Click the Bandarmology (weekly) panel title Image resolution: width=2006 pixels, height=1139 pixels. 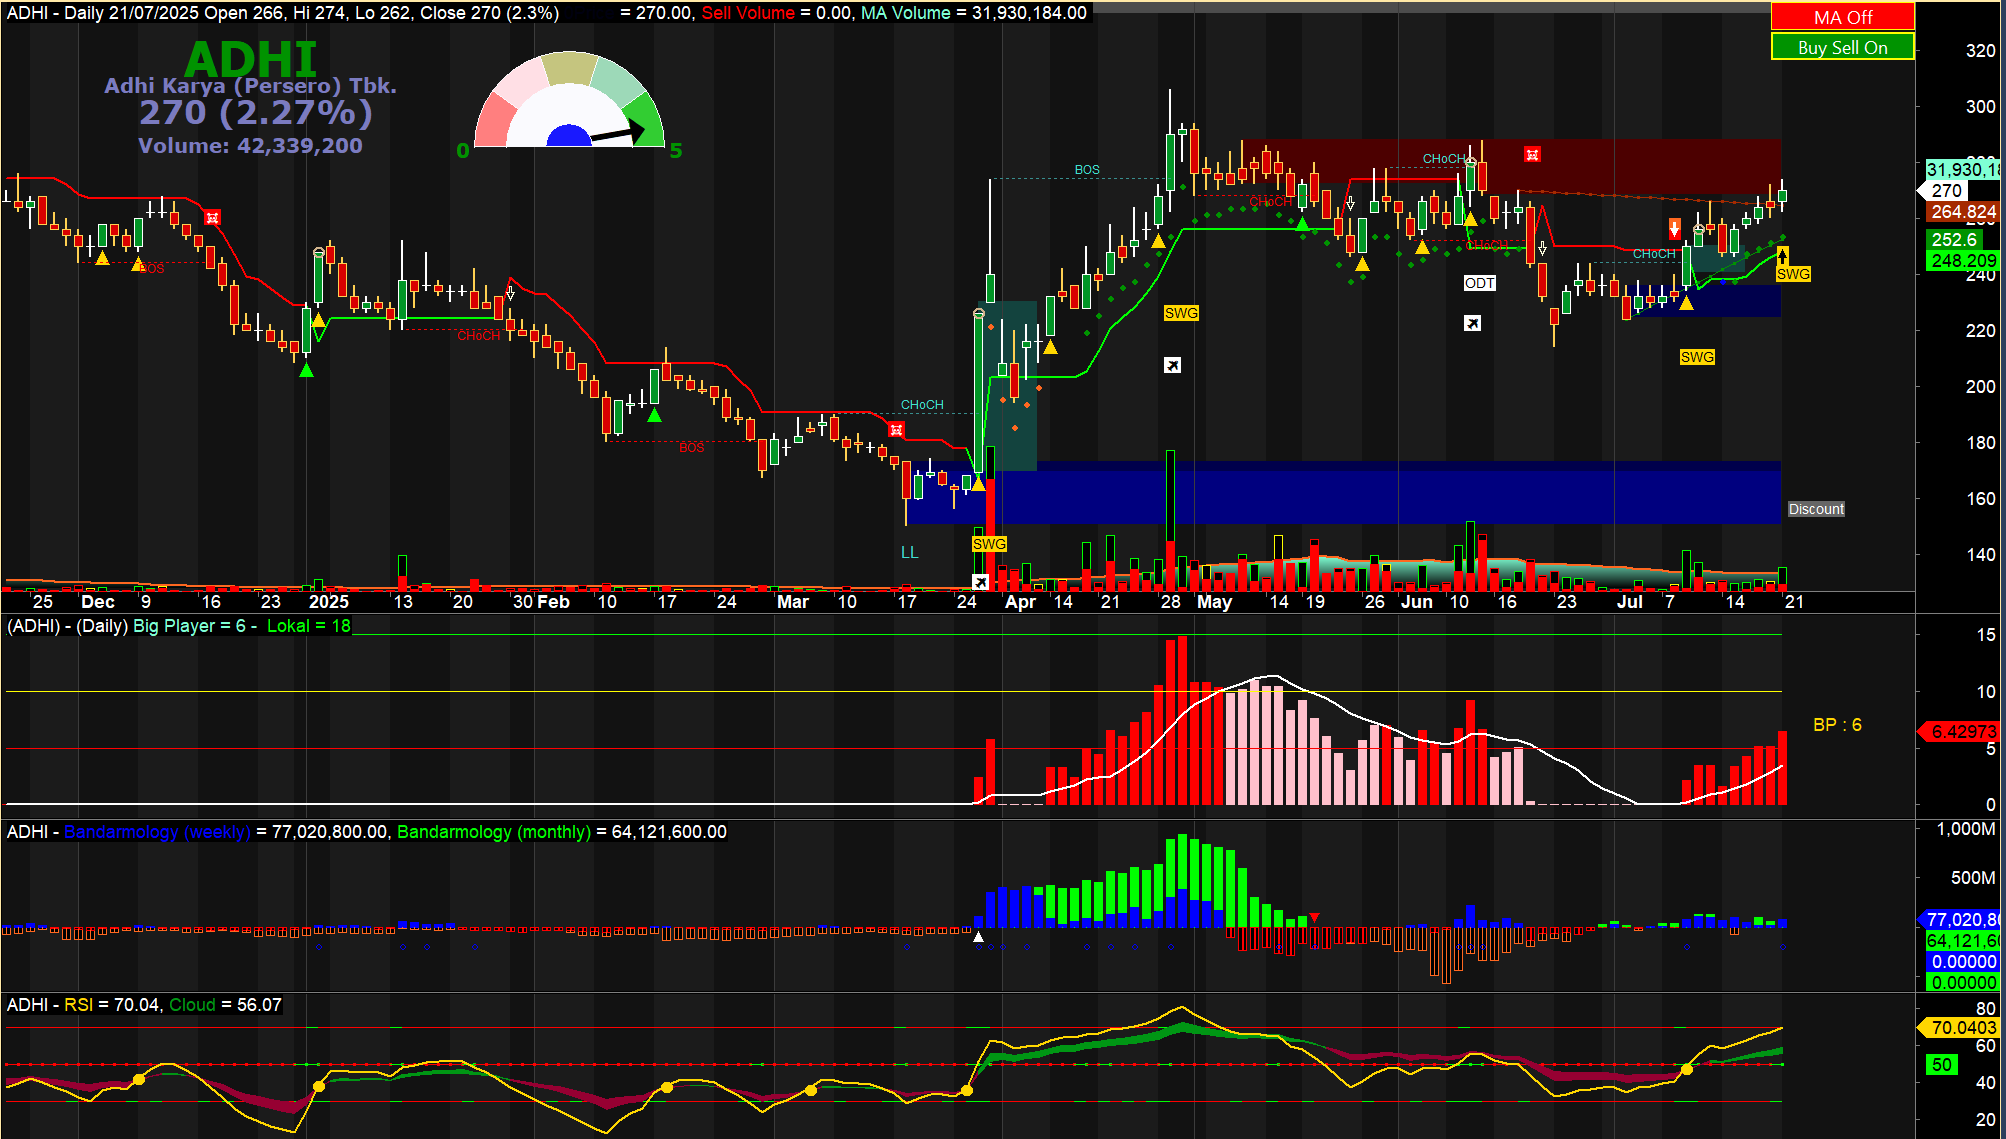coord(157,832)
